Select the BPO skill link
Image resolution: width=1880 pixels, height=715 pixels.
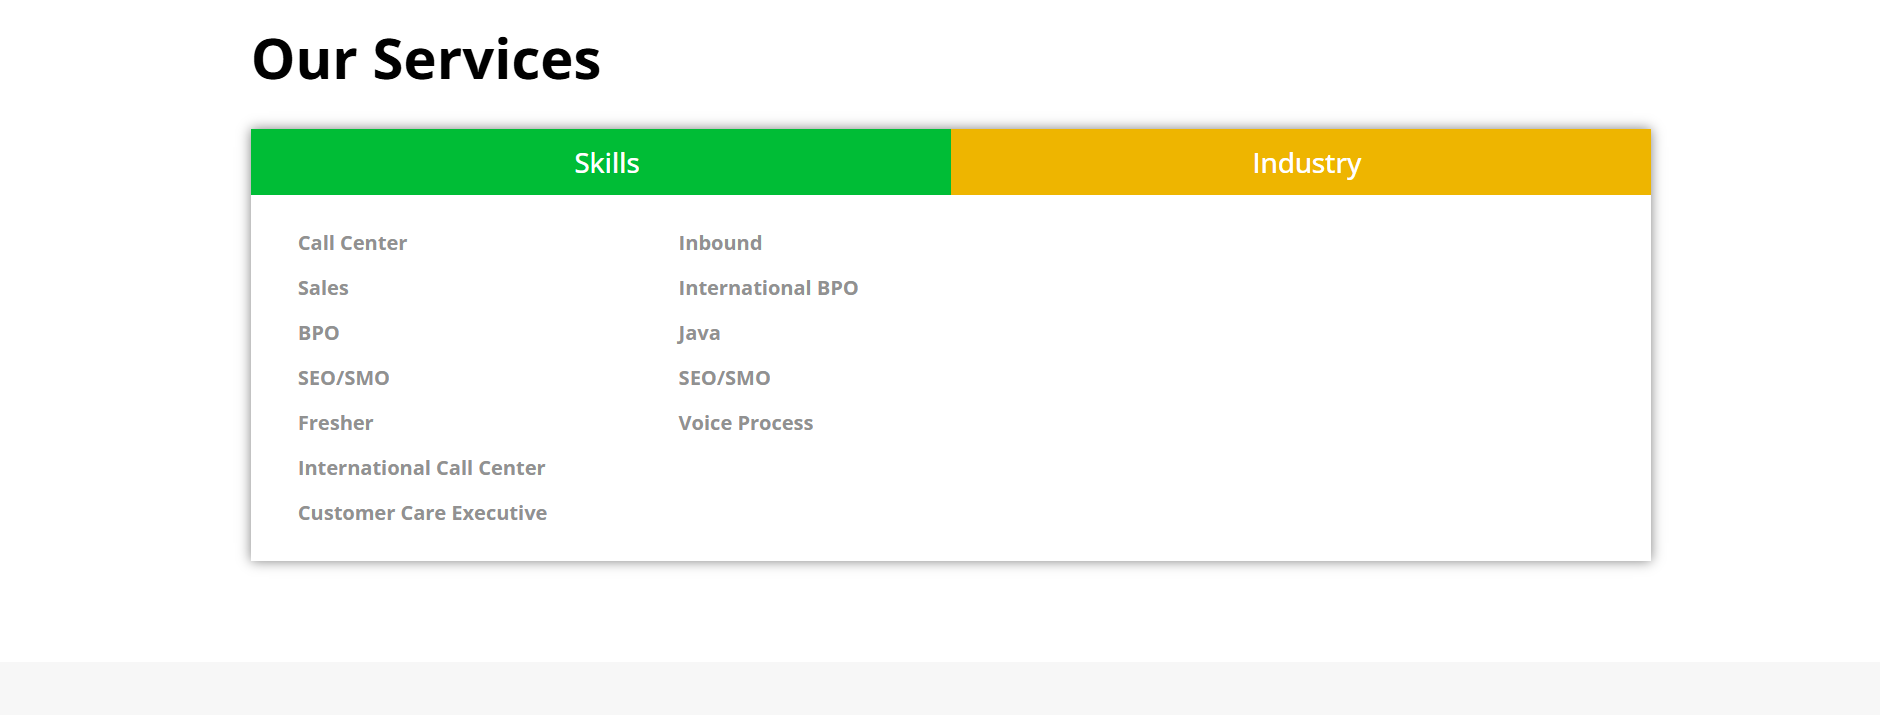[x=319, y=333]
